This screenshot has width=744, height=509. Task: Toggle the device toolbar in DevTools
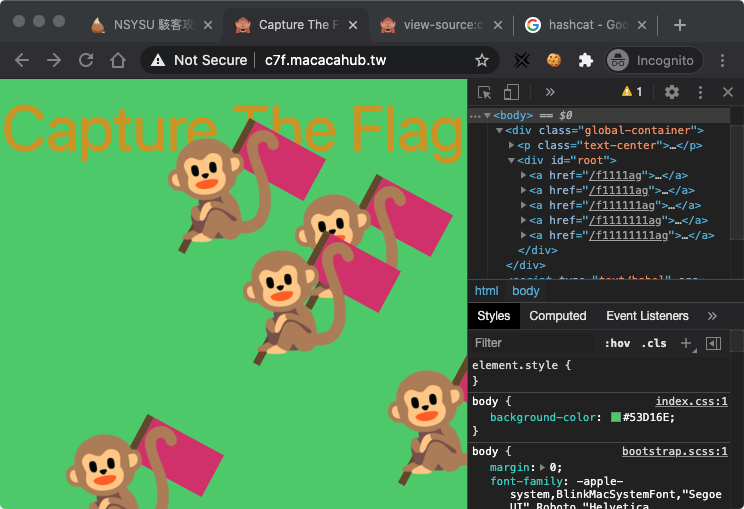tap(511, 92)
